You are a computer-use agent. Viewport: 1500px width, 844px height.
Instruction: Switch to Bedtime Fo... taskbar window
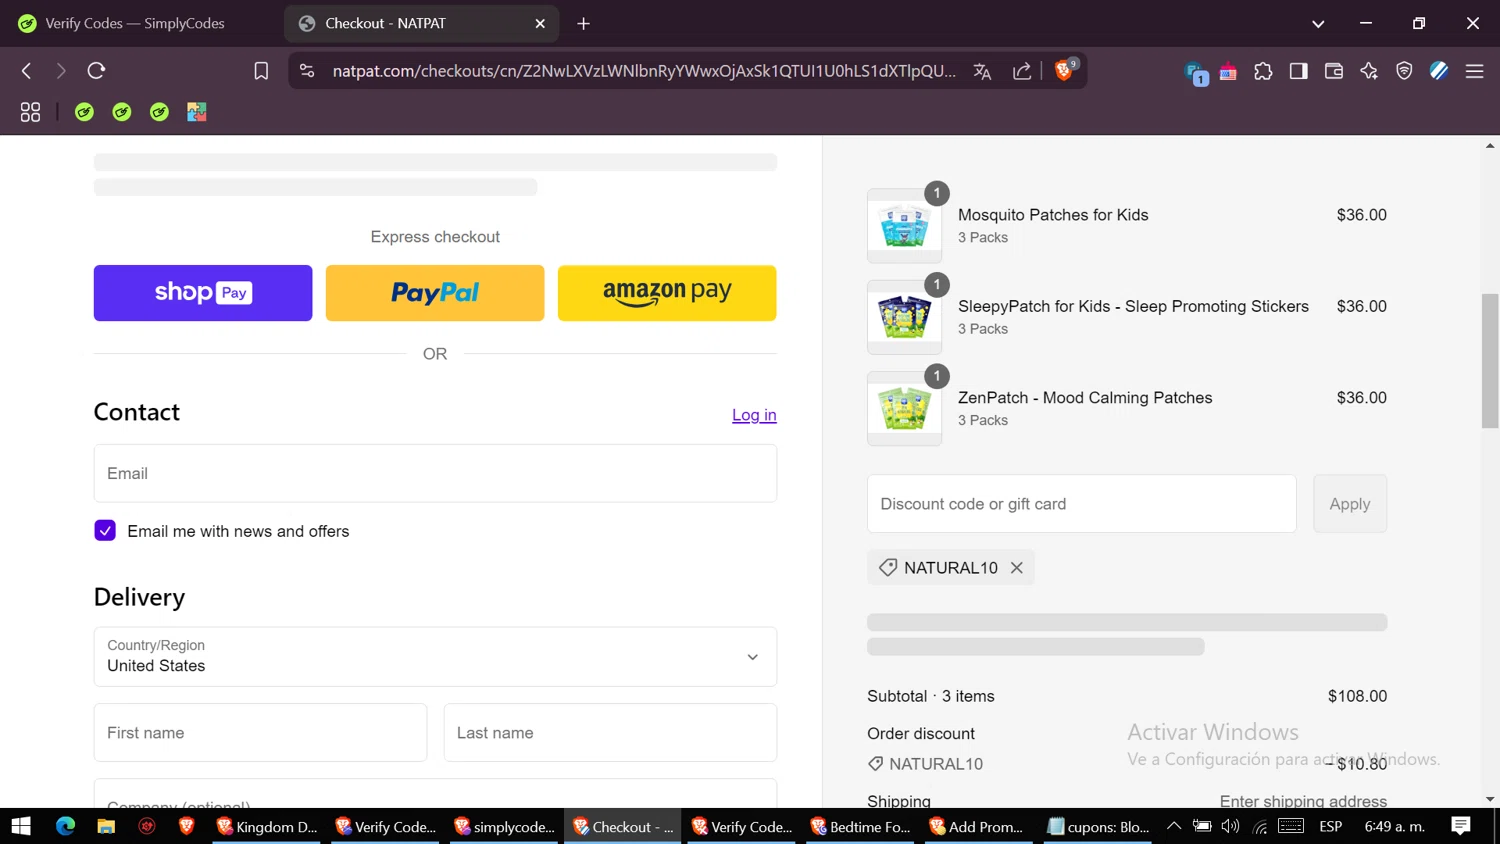click(861, 826)
